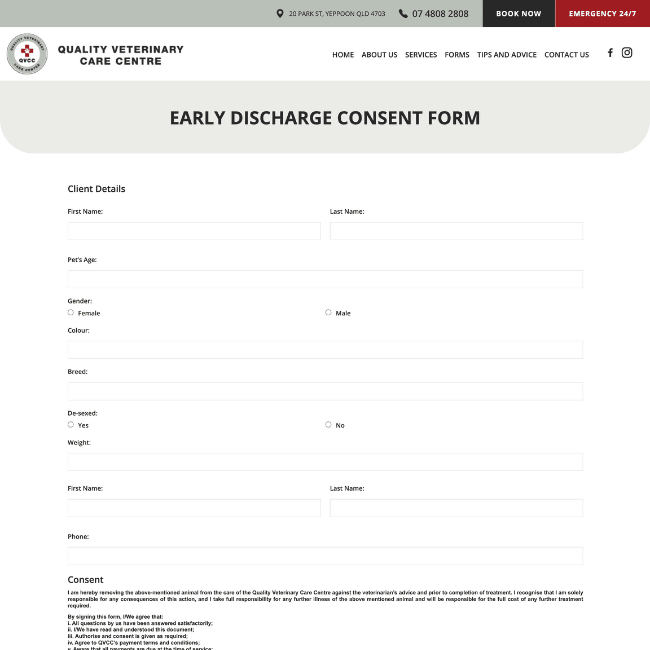Viewport: 650px width, 650px height.
Task: Click the Consent section heading
Action: [x=85, y=580]
